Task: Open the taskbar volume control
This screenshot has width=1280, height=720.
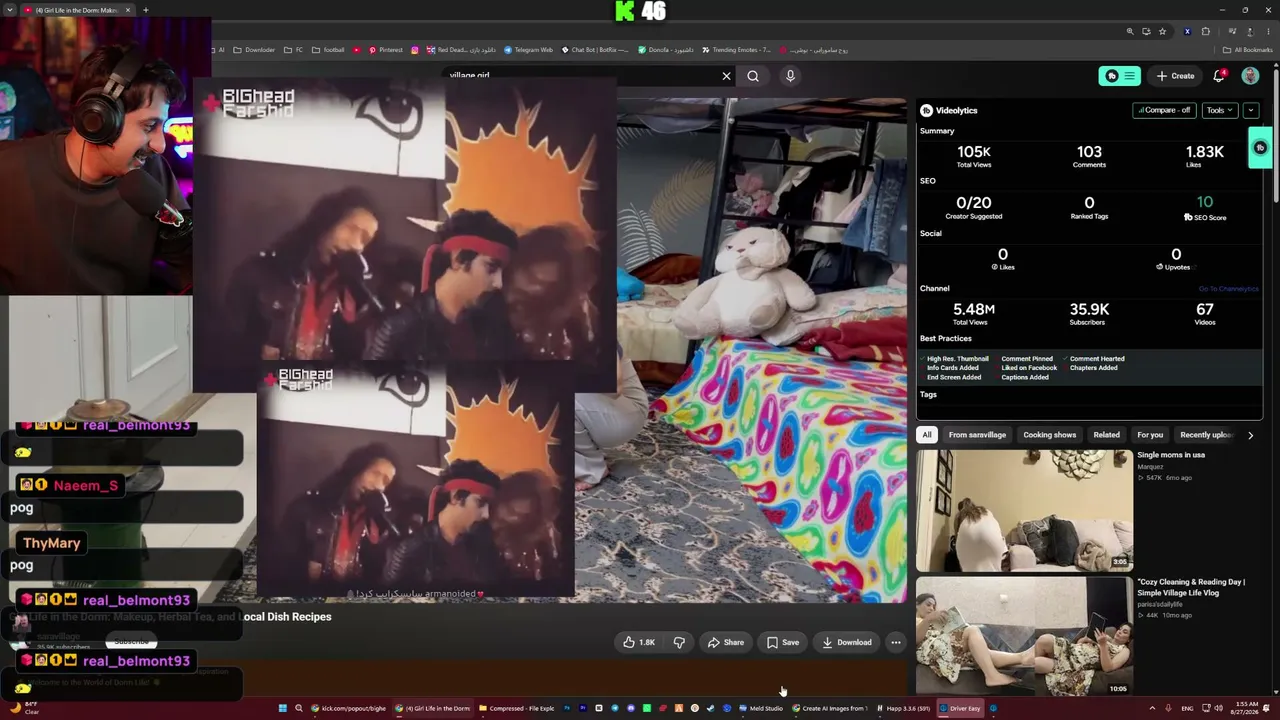Action: pyautogui.click(x=1218, y=708)
